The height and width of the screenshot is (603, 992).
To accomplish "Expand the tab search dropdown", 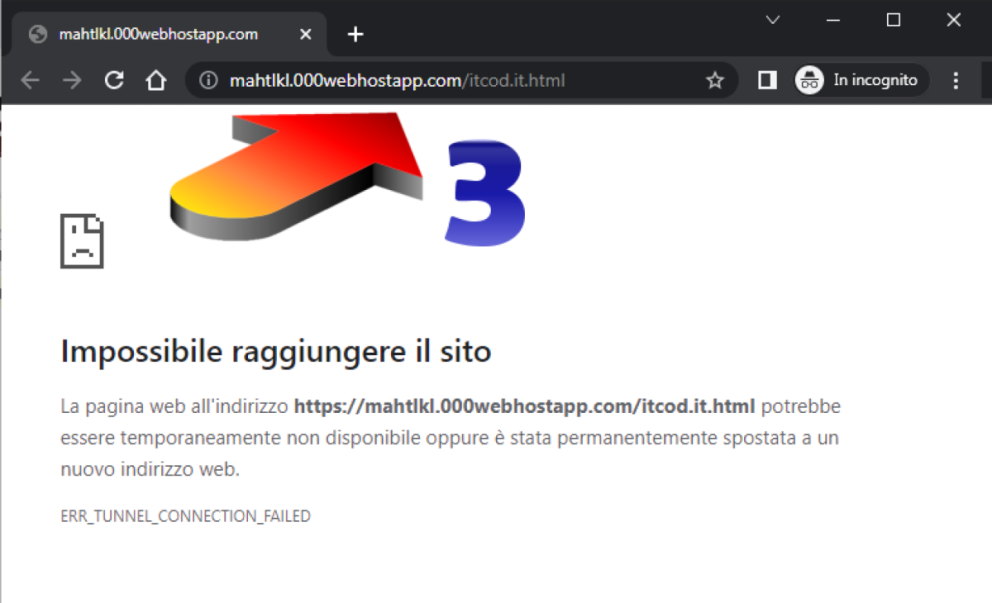I will pyautogui.click(x=772, y=20).
